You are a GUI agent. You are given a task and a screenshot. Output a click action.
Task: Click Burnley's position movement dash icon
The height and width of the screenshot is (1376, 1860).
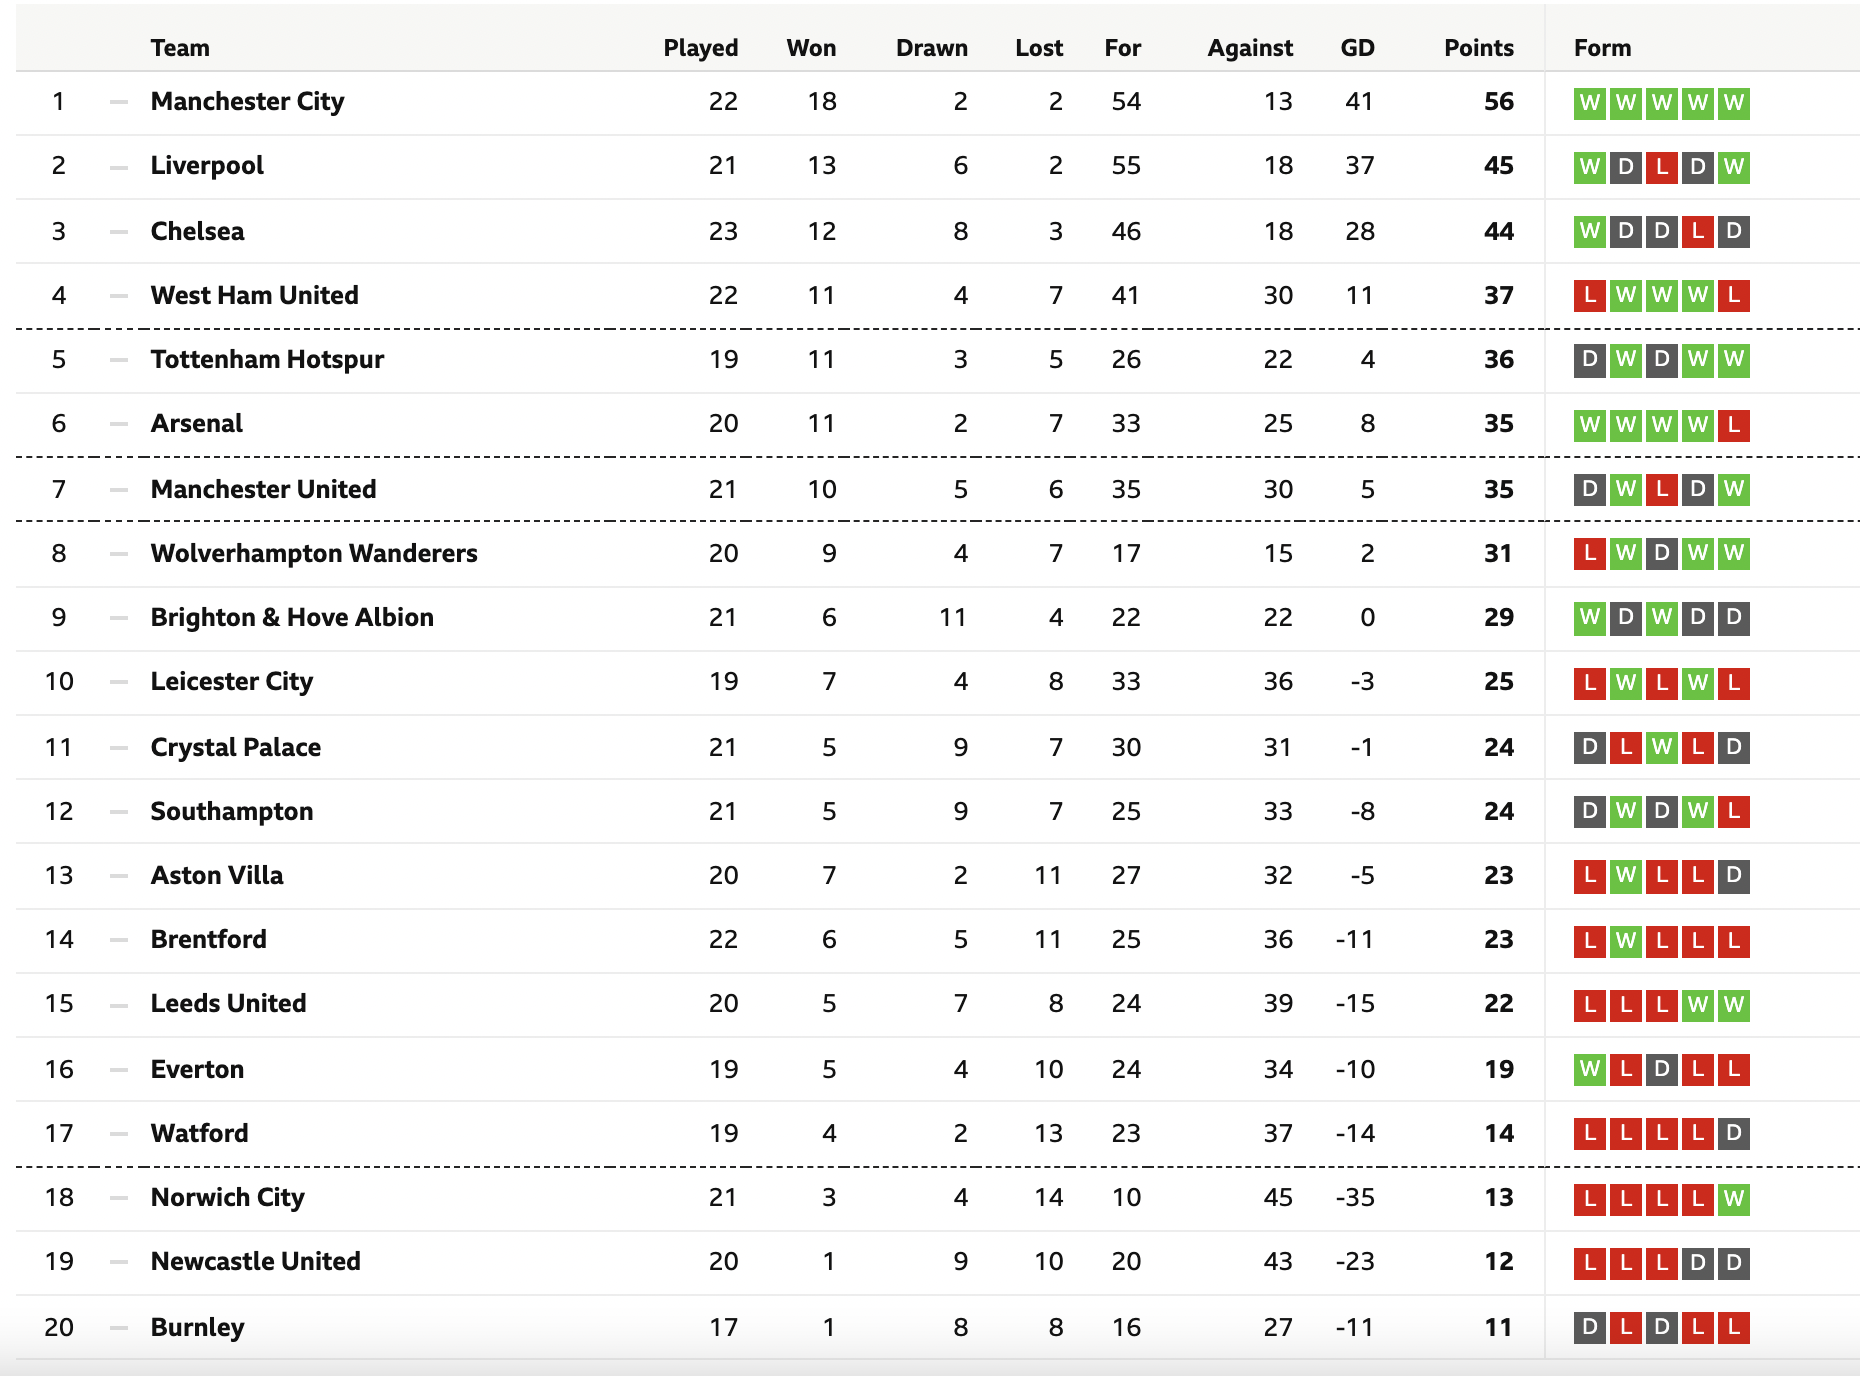[x=119, y=1328]
